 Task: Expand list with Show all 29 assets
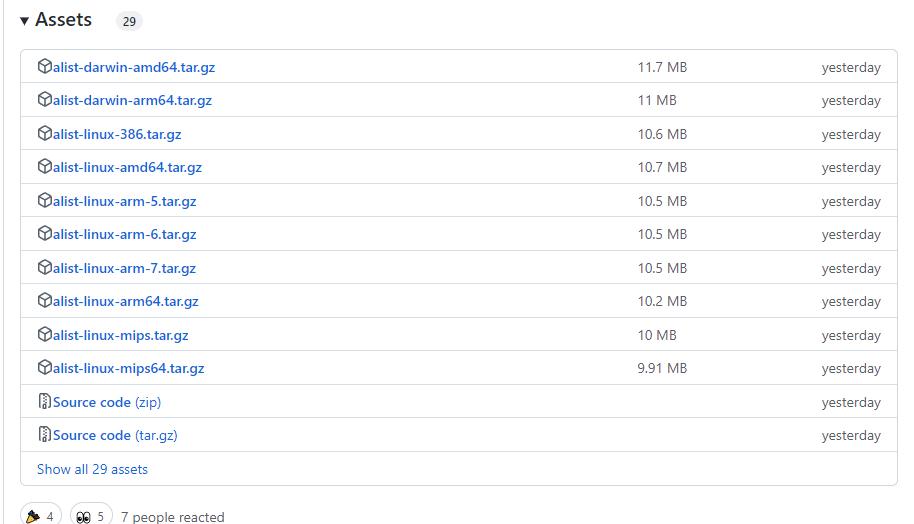(92, 469)
